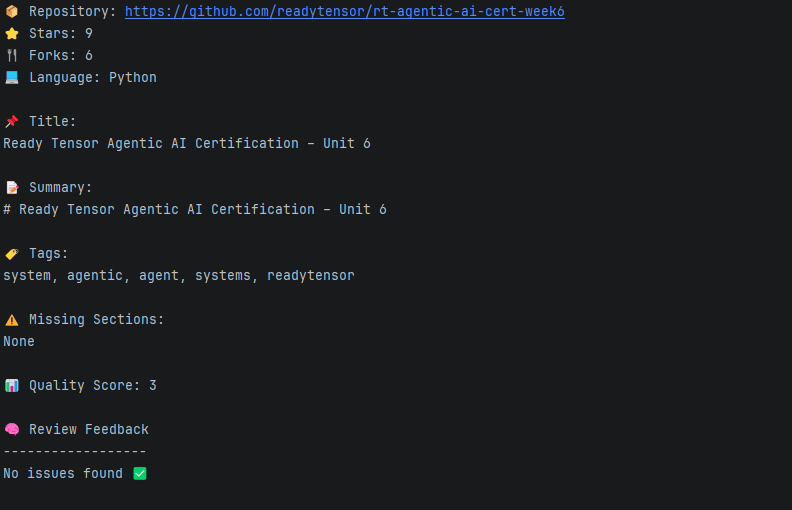Click the star emoji beside Stars
This screenshot has width=792, height=510.
pyautogui.click(x=12, y=33)
